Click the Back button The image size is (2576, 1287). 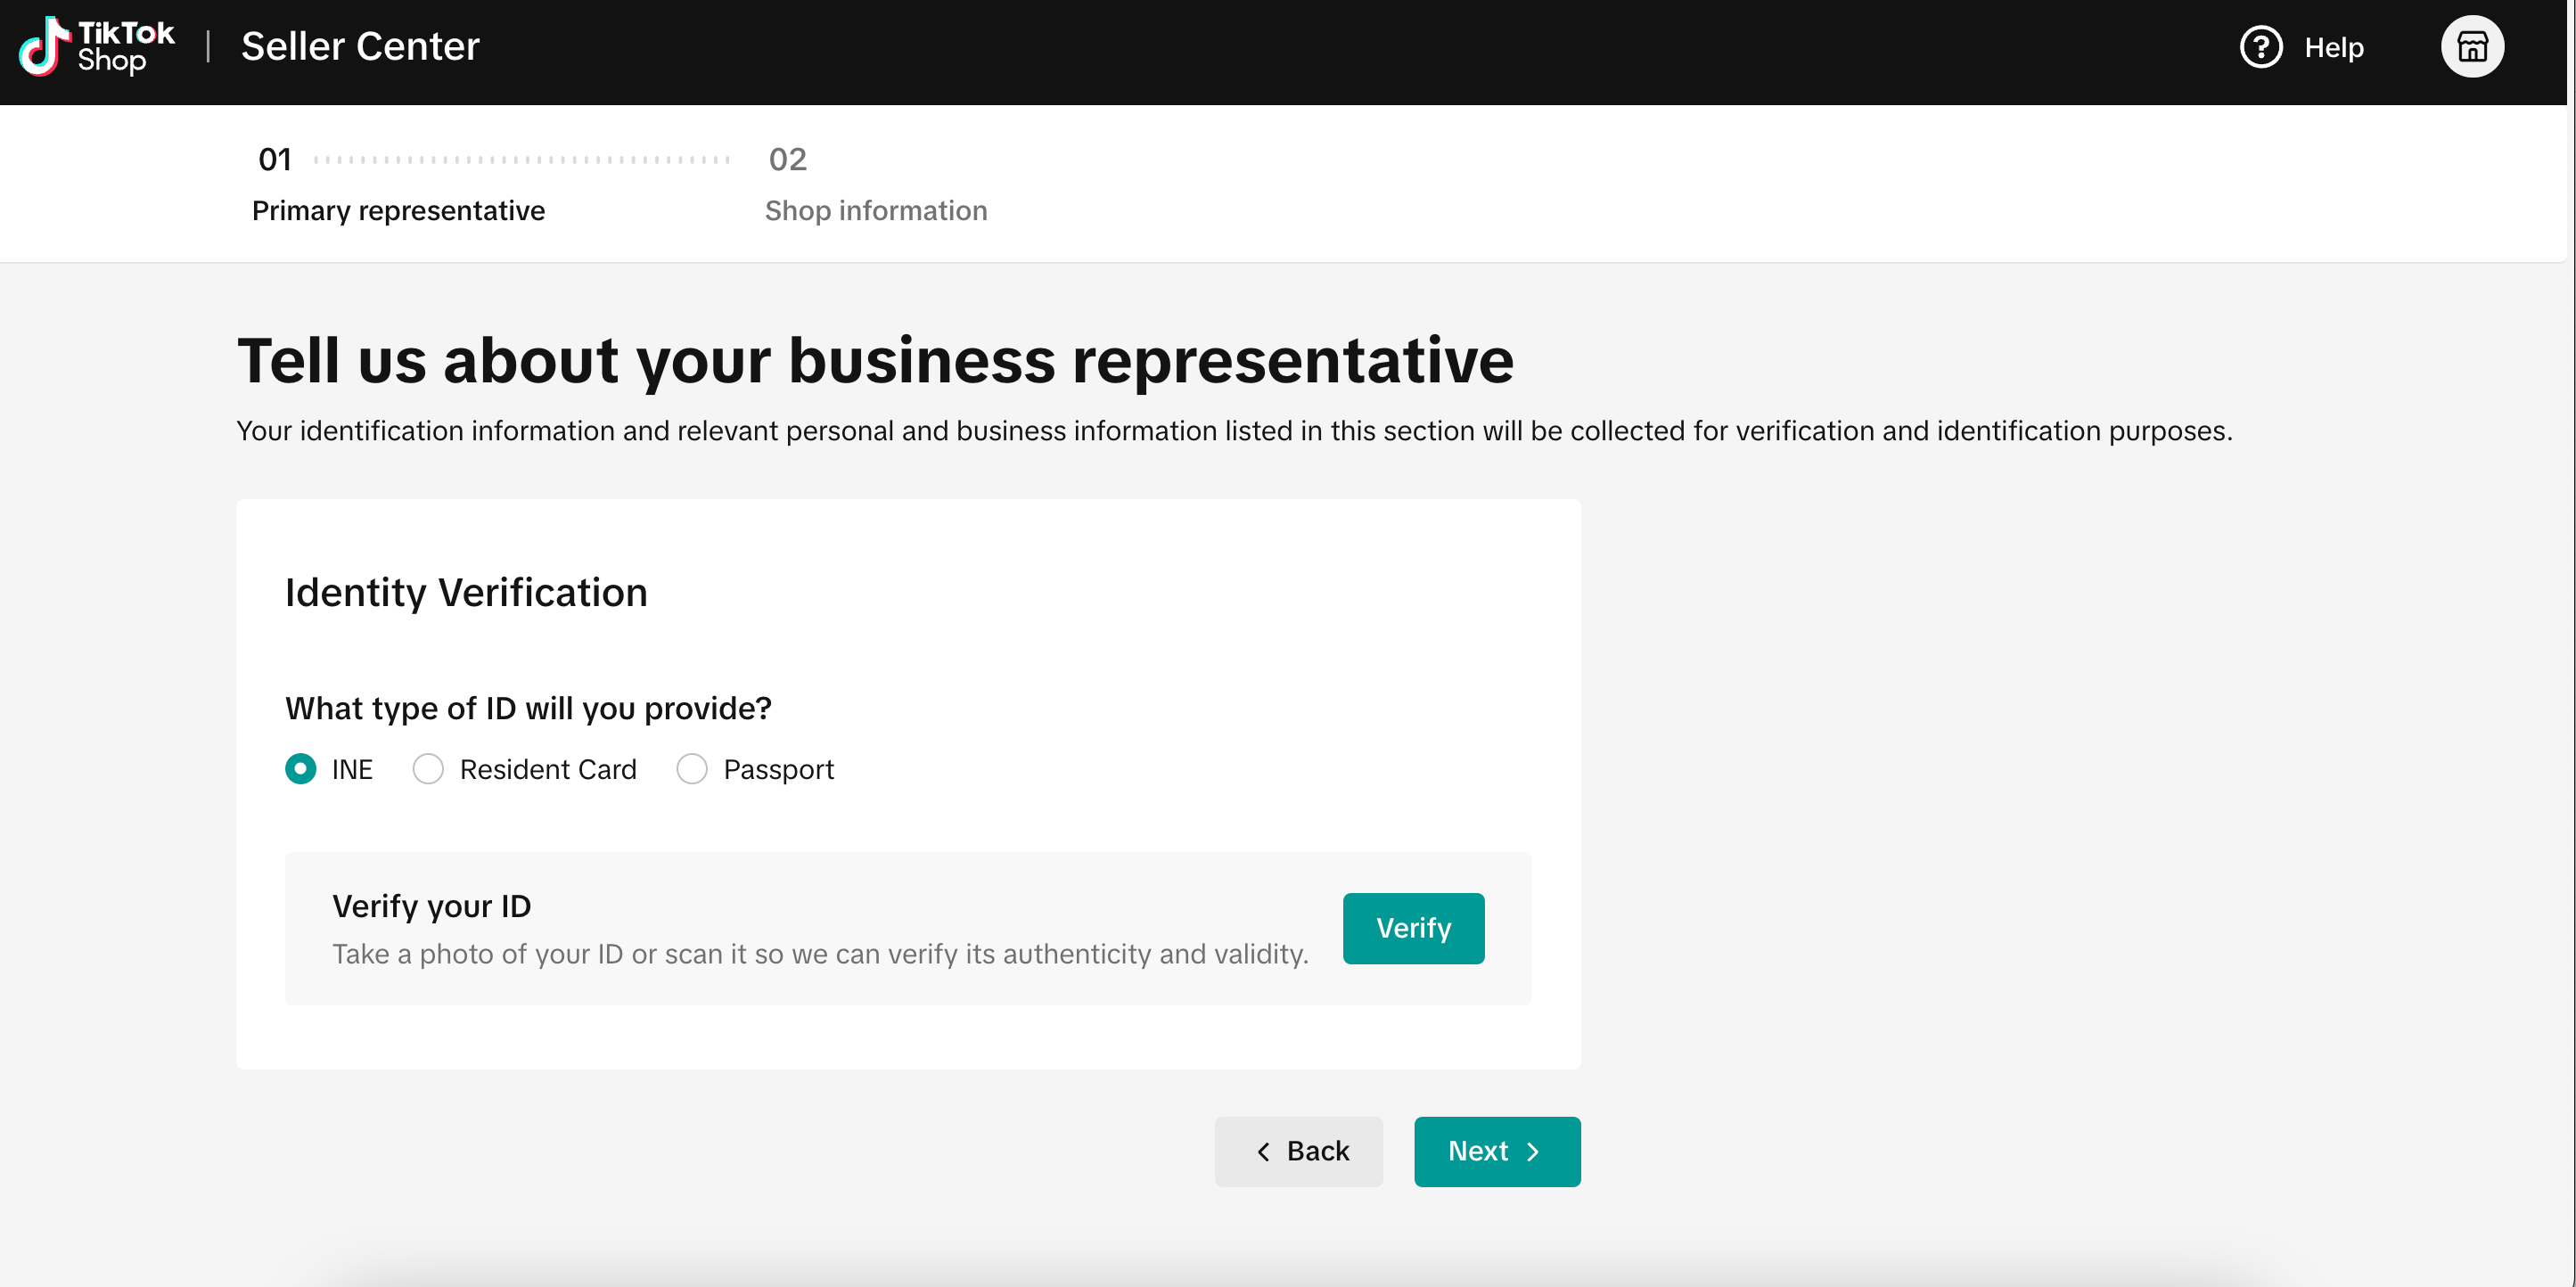click(1298, 1152)
